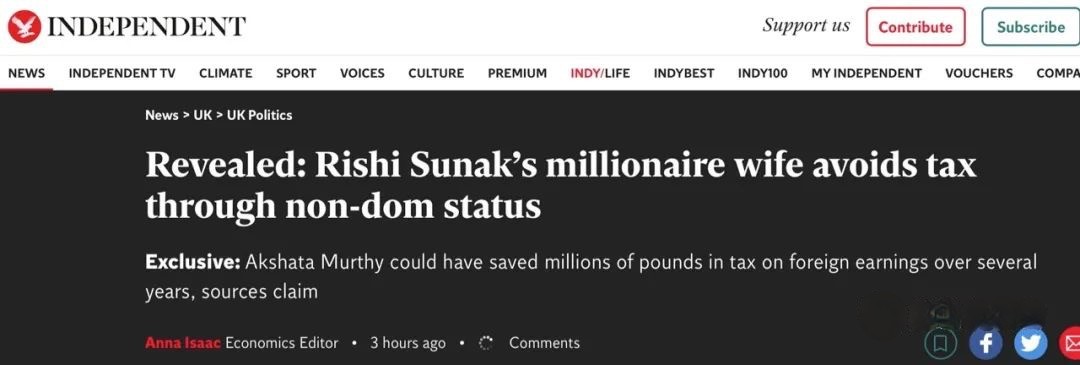Open the Independent TV section

[122, 73]
